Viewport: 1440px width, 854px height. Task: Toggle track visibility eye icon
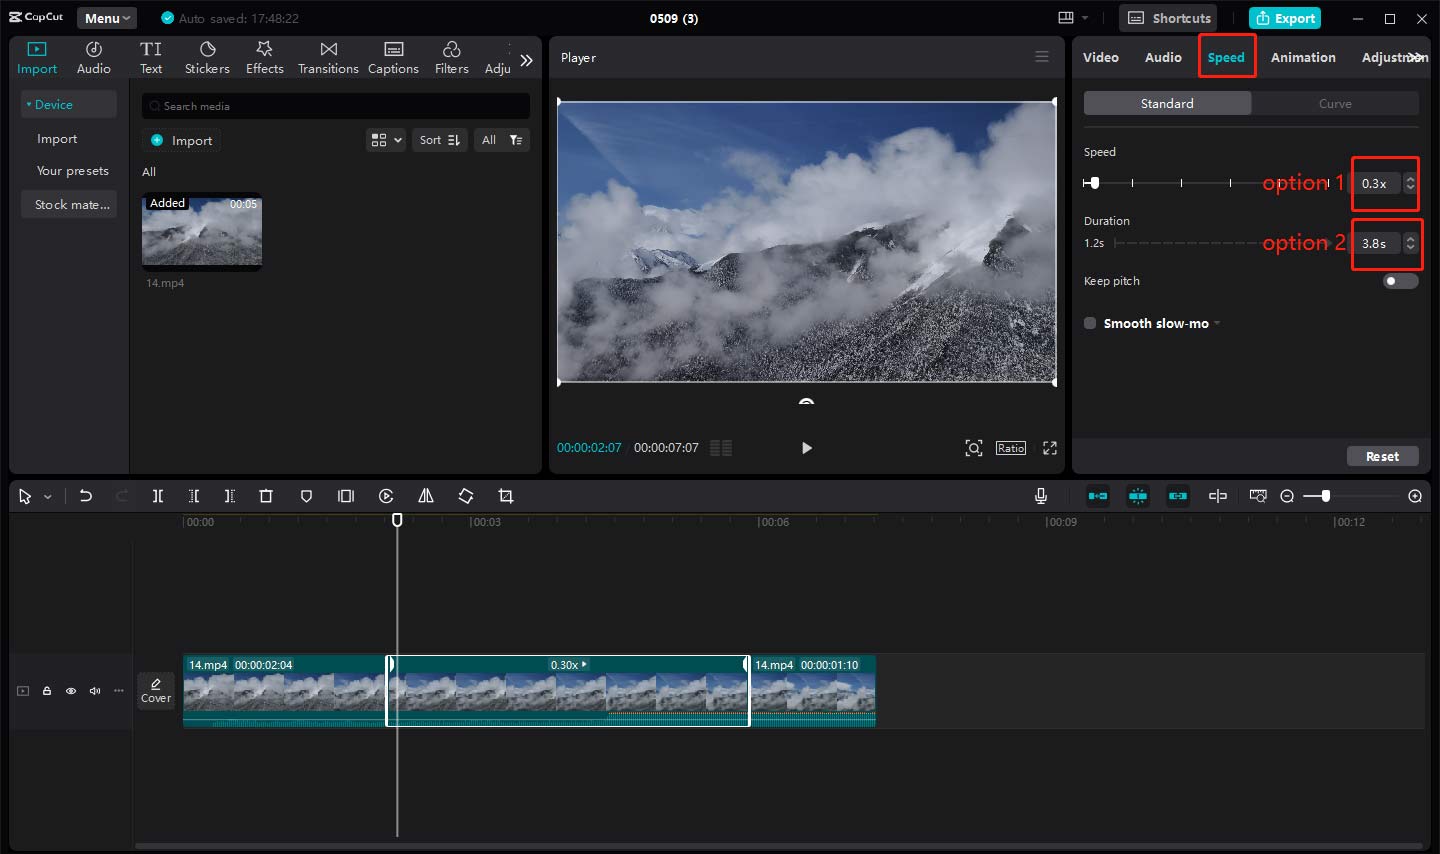pos(71,691)
